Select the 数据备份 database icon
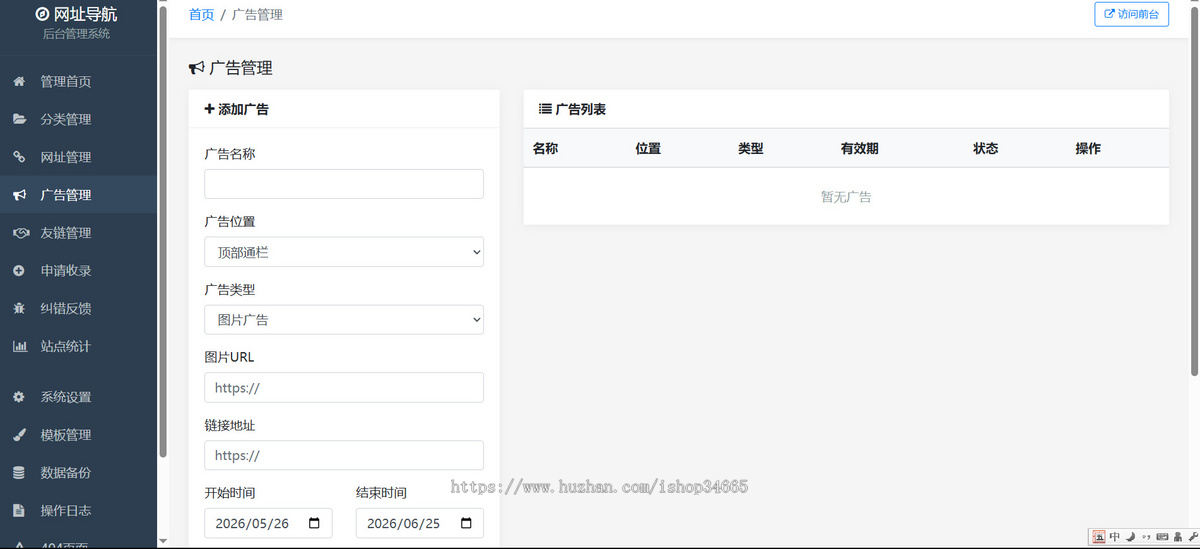 (19, 472)
